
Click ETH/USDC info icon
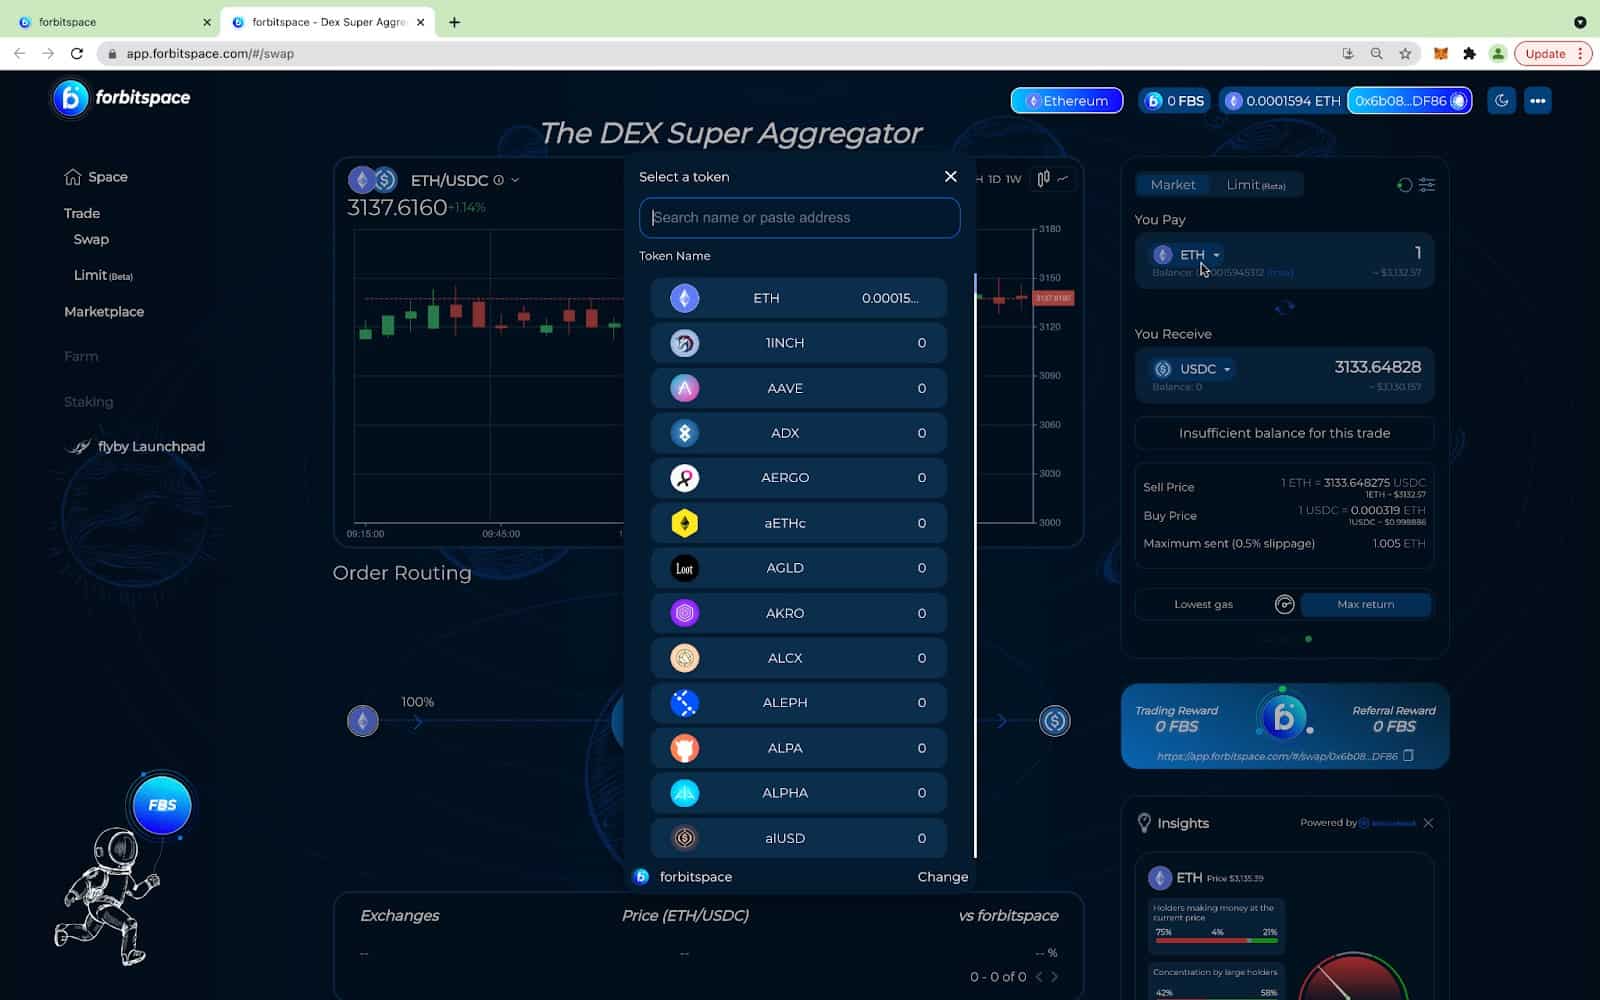498,180
